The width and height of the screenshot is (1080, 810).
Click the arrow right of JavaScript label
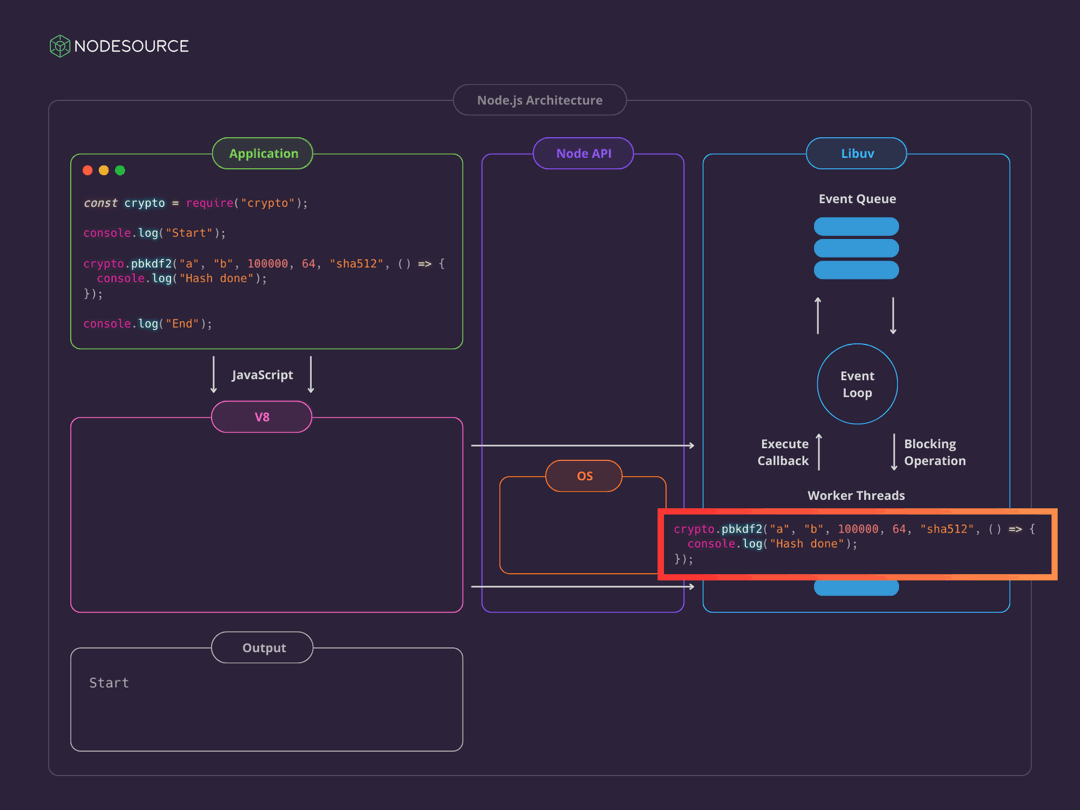[x=311, y=375]
